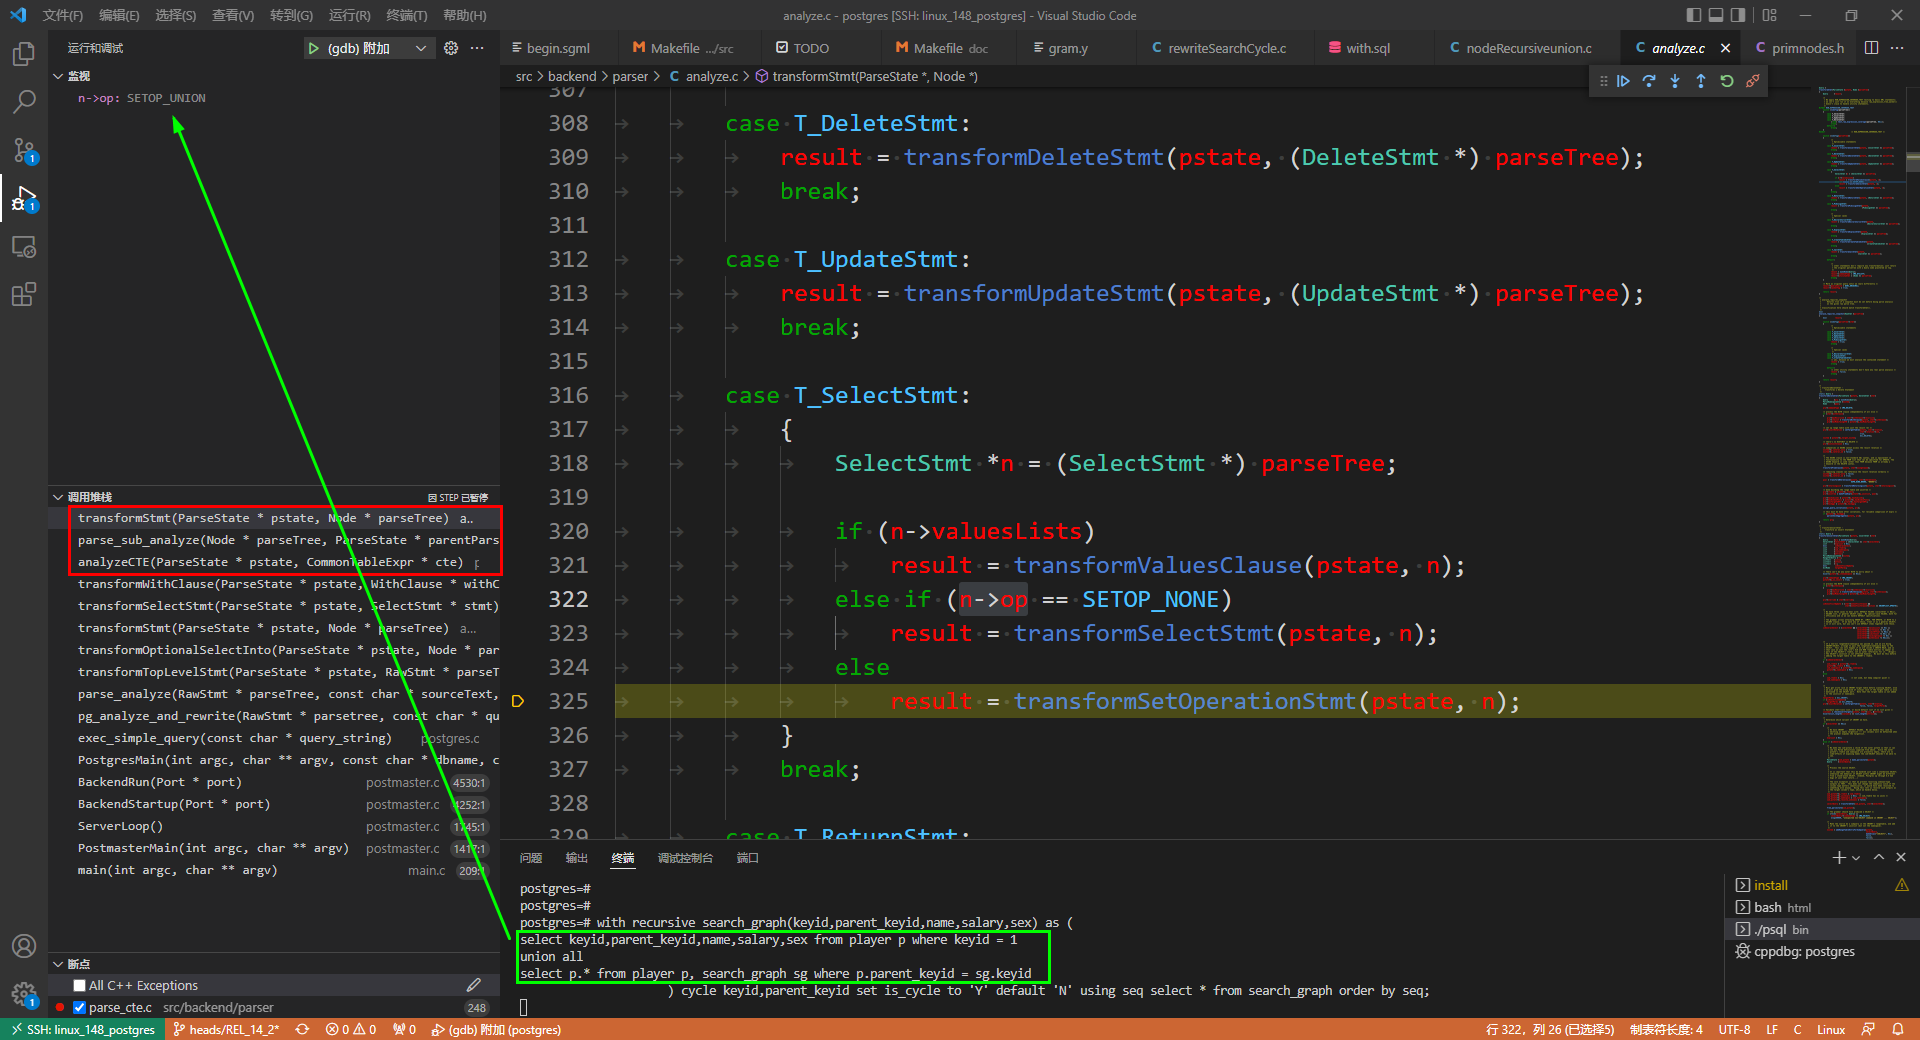Screen dimensions: 1920x1040
Task: Open the 运行(R) menu
Action: (349, 15)
